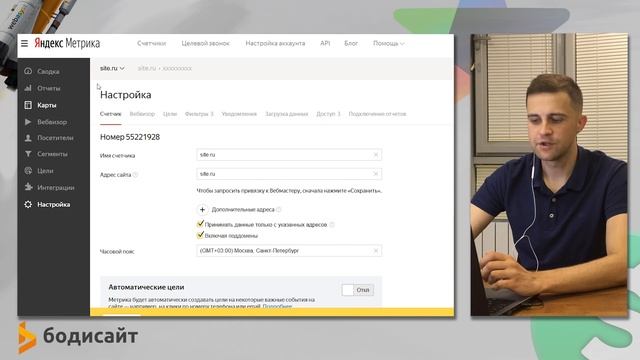Open Настройка аккаунта in top navigation
This screenshot has width=640, height=360.
pyautogui.click(x=275, y=43)
